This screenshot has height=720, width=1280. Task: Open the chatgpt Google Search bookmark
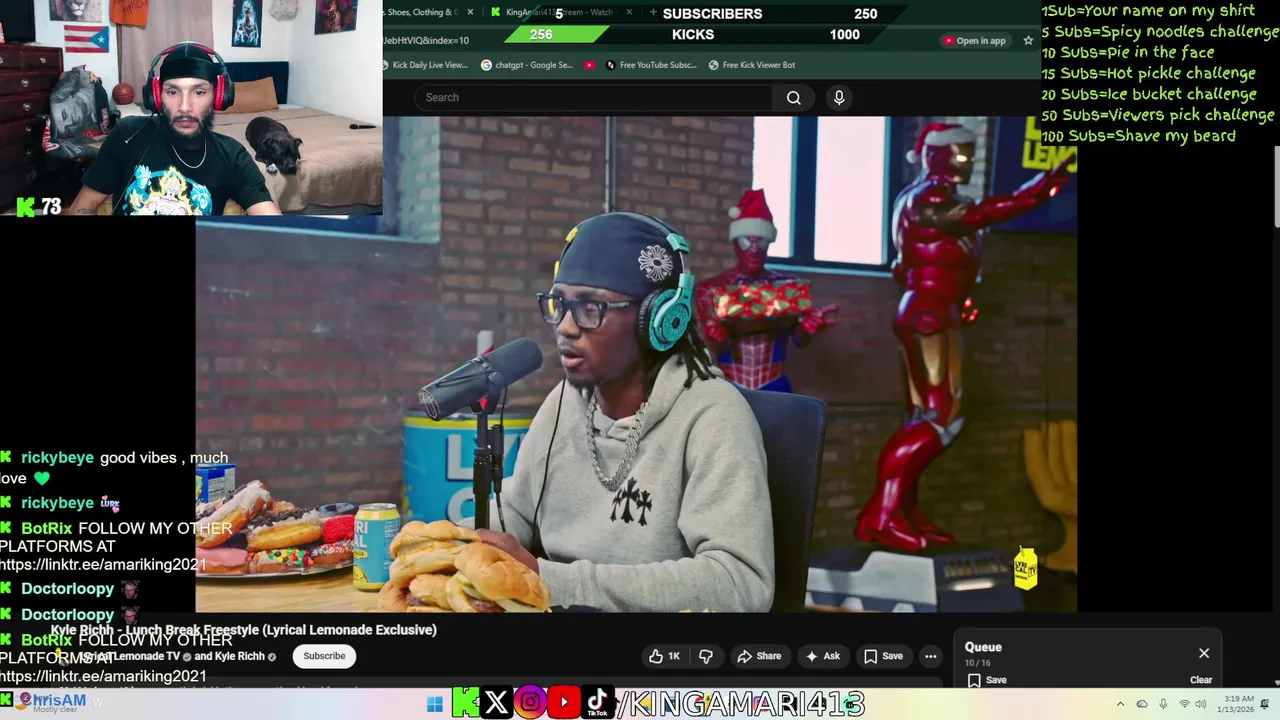[527, 65]
